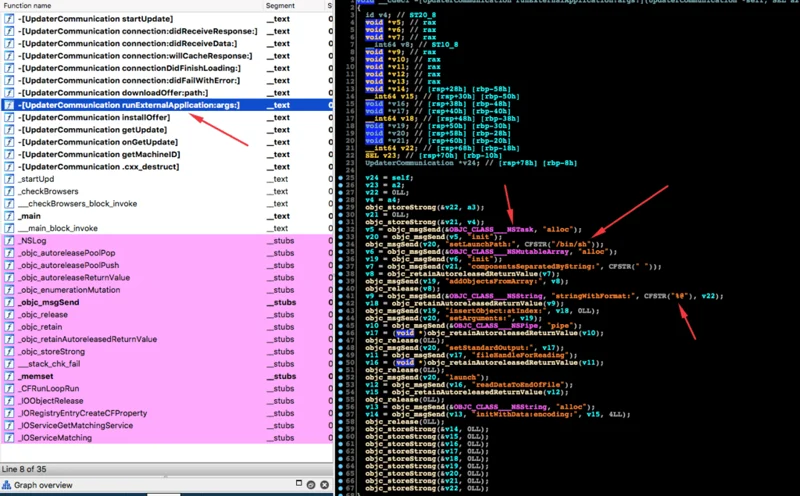This screenshot has width=800, height=496.
Task: Select connection:didReceiveResponse: function
Action: tap(137, 31)
